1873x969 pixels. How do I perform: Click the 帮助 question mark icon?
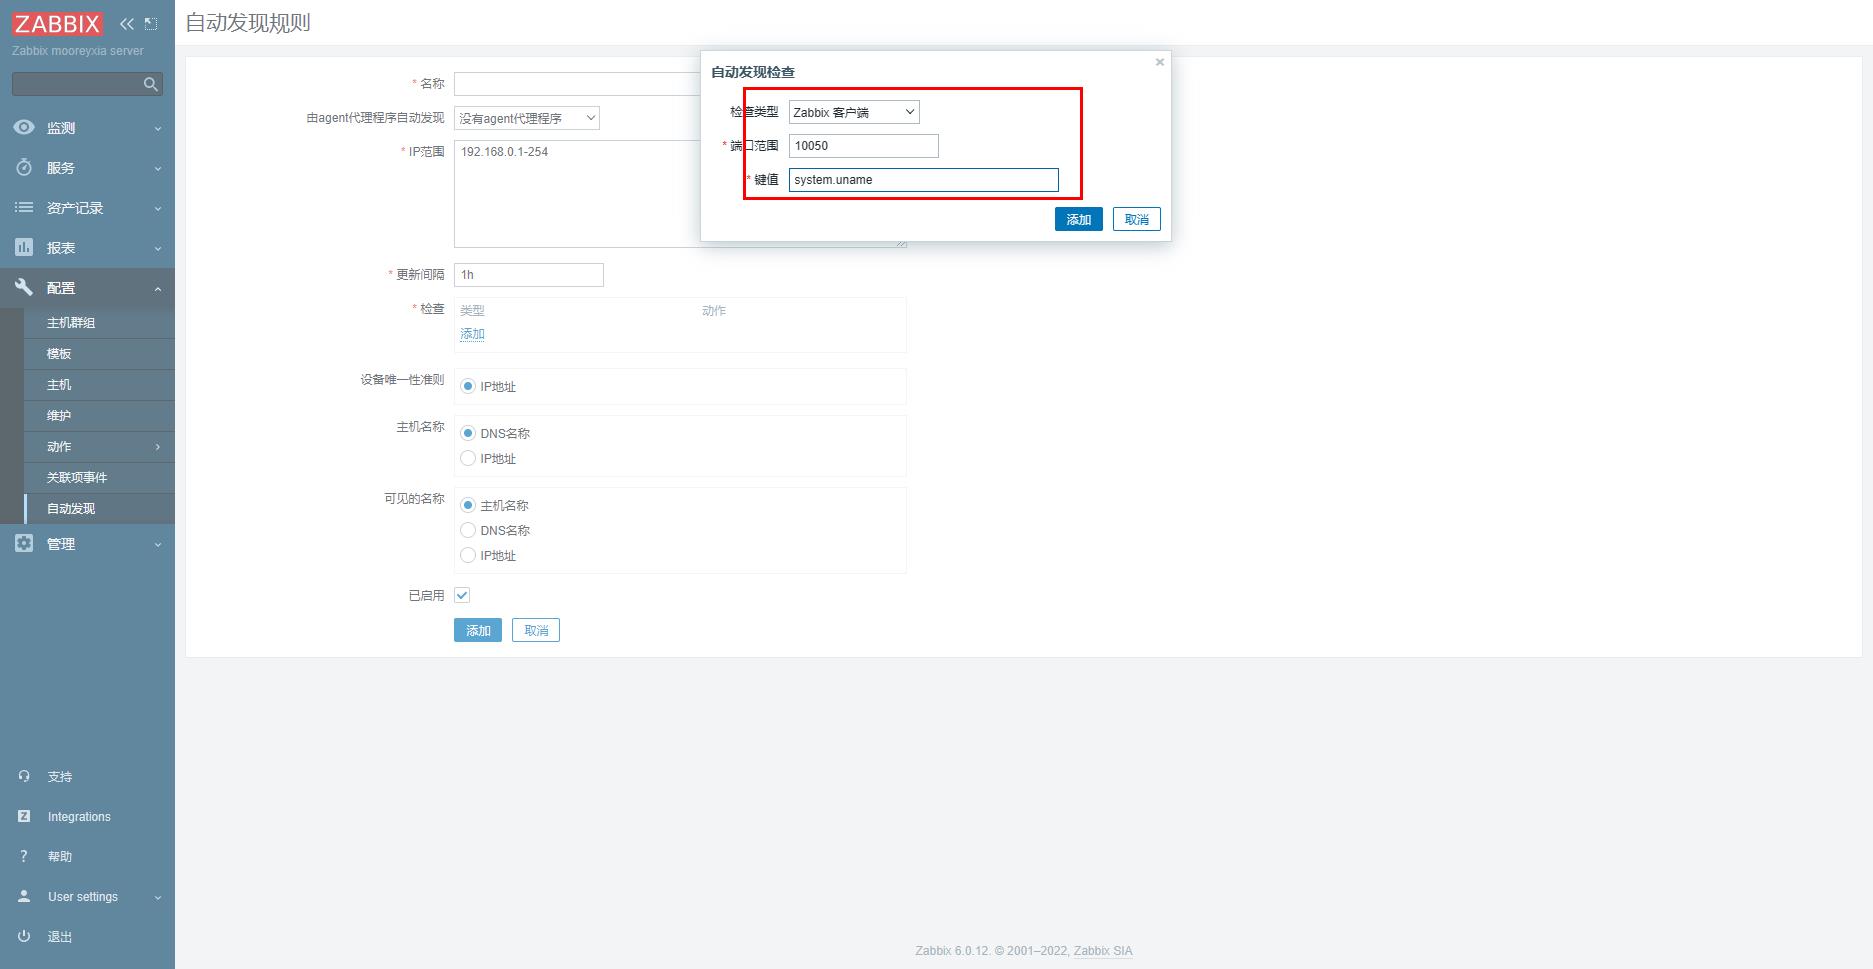(x=24, y=857)
